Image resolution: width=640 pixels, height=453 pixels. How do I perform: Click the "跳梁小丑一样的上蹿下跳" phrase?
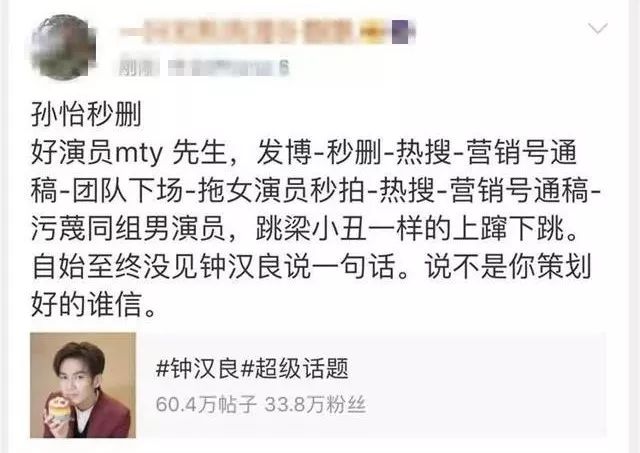coord(409,229)
